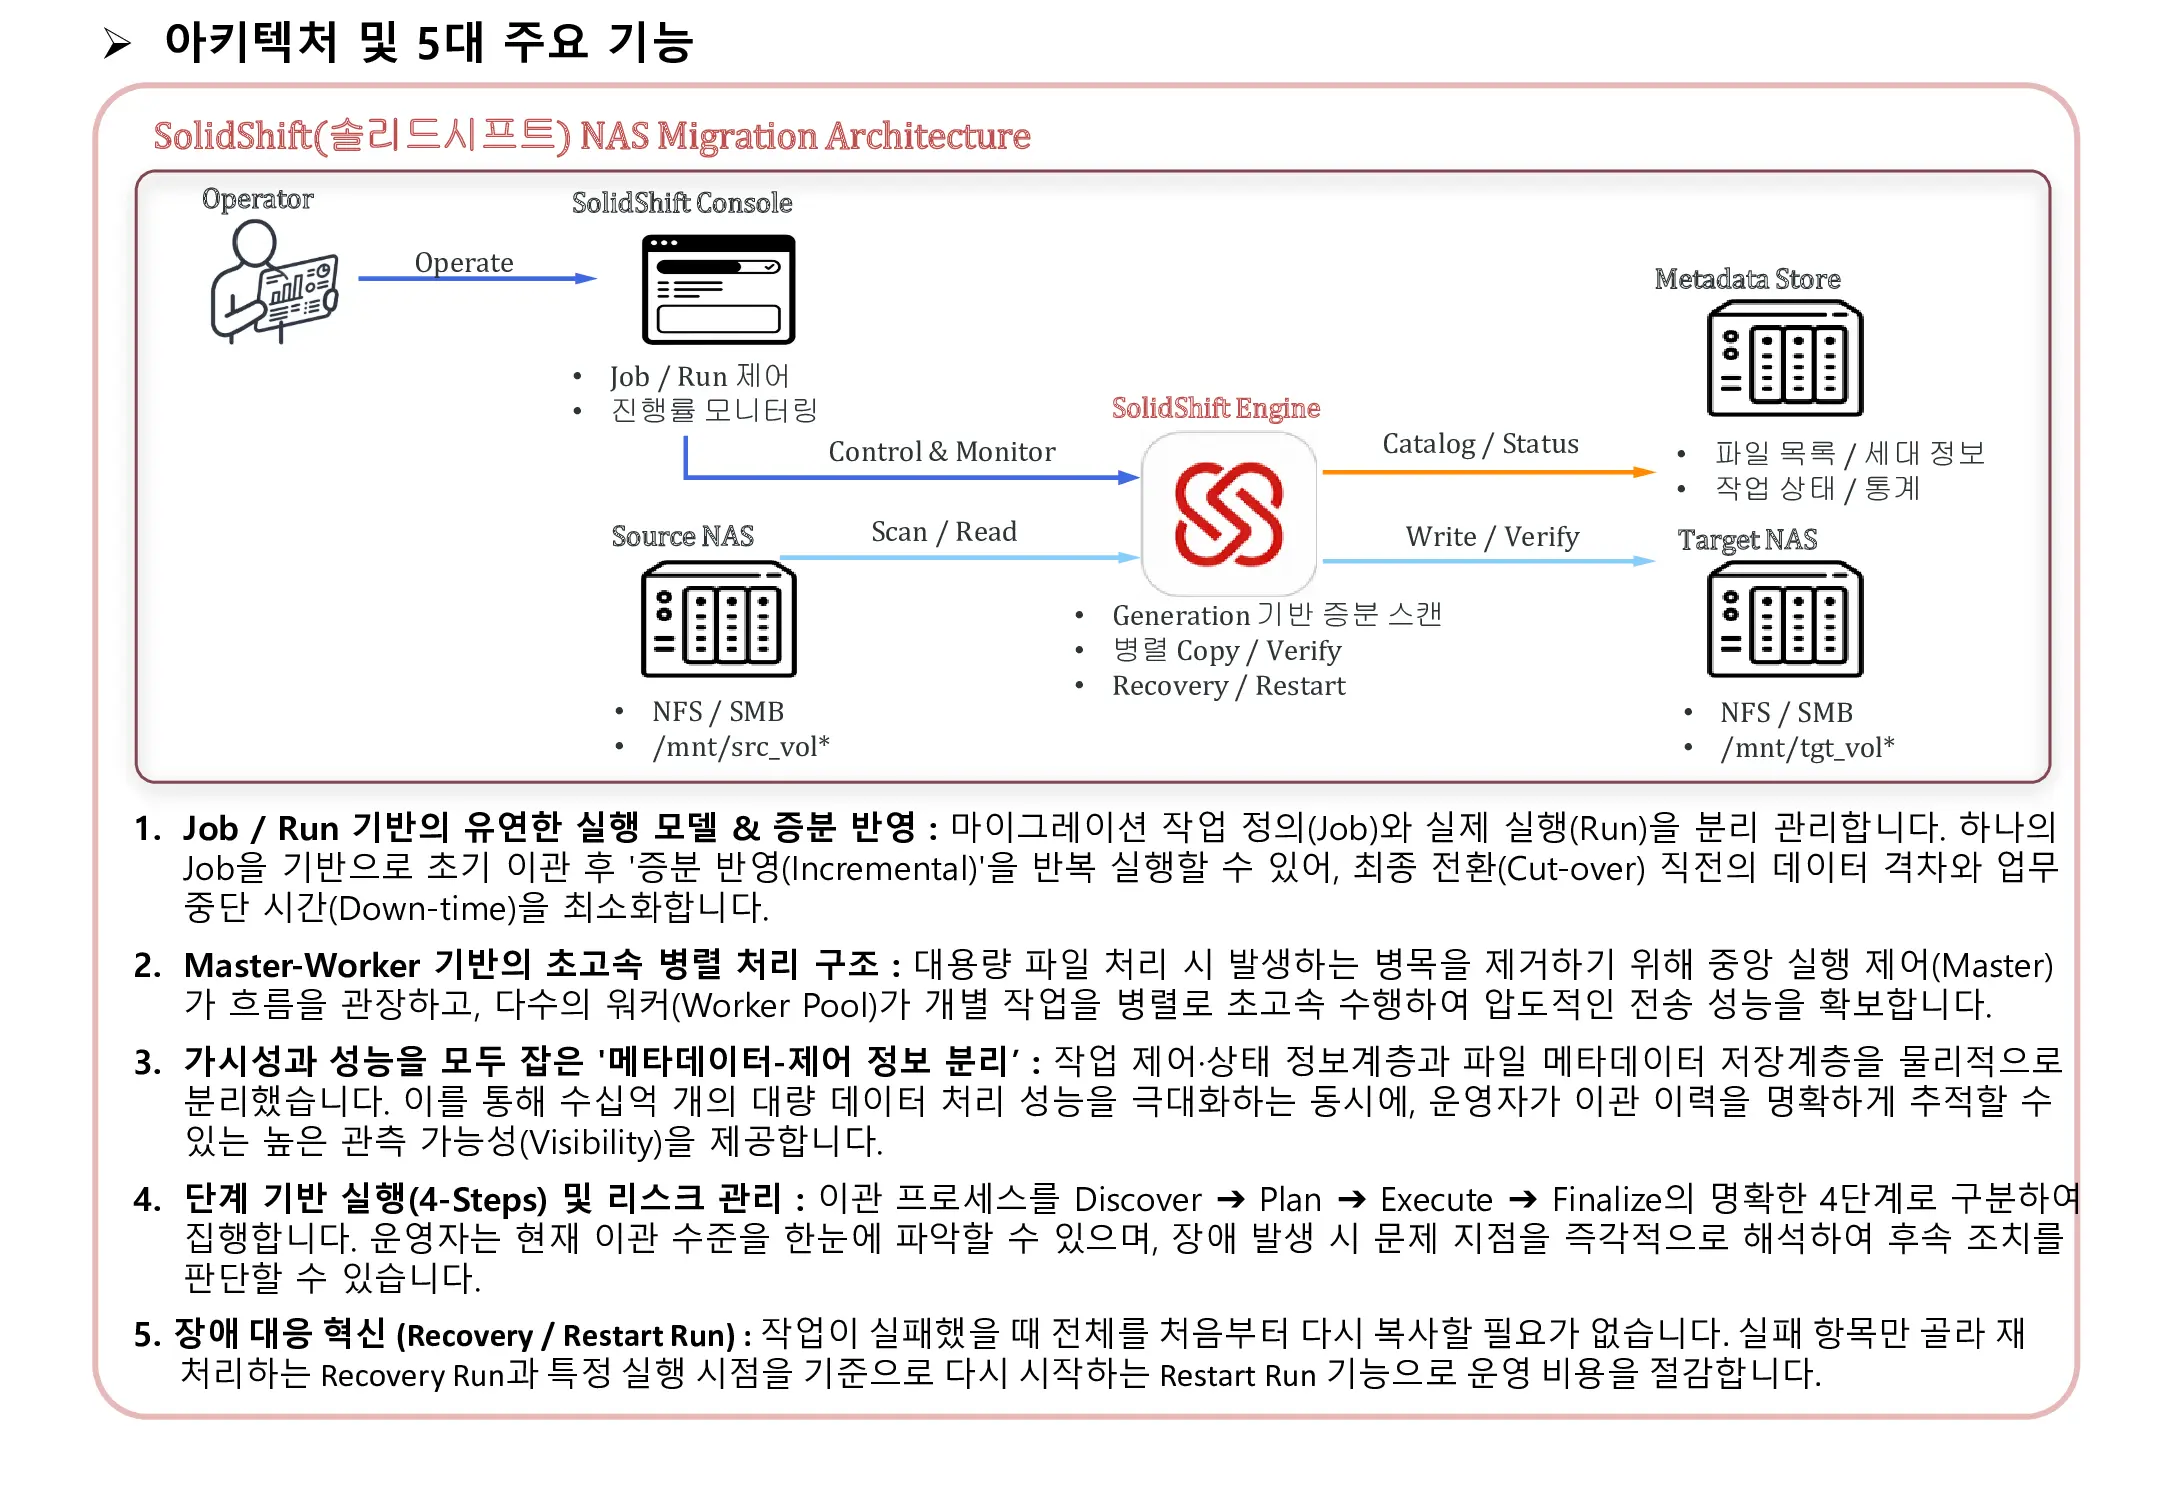Click the Operator person icon
Screen dimensions: 2167x1500
coord(274,282)
